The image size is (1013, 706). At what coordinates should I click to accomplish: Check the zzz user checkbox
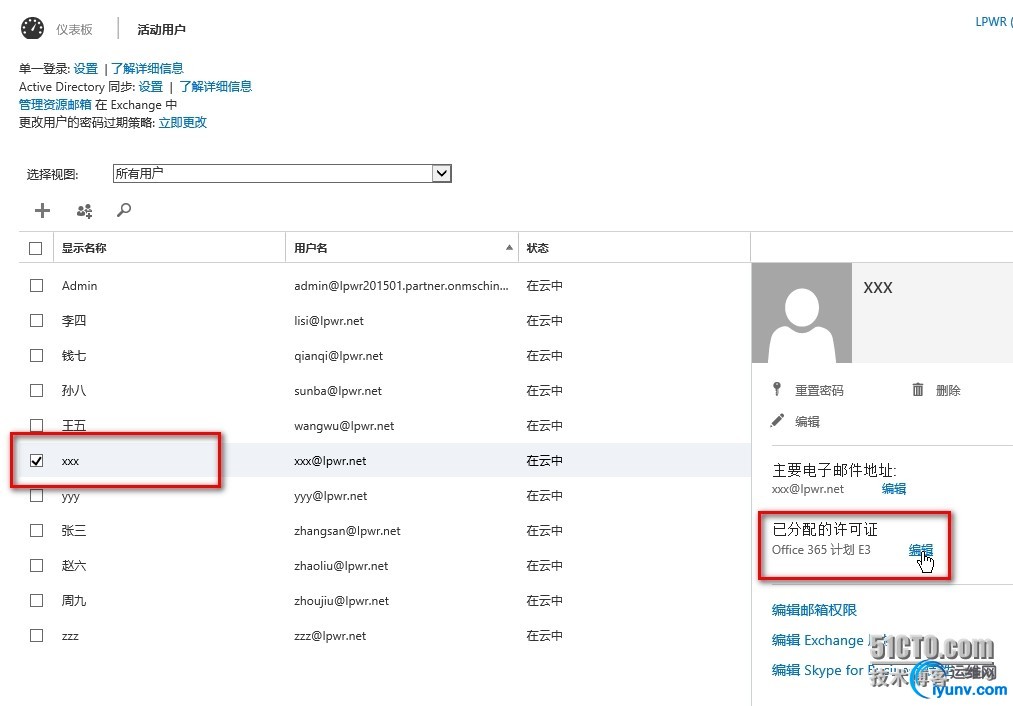click(x=36, y=636)
